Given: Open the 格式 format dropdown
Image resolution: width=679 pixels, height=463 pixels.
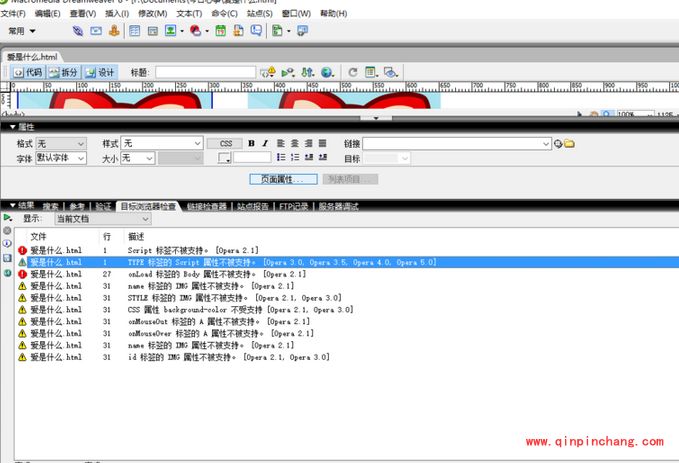Looking at the screenshot, I should click(61, 144).
